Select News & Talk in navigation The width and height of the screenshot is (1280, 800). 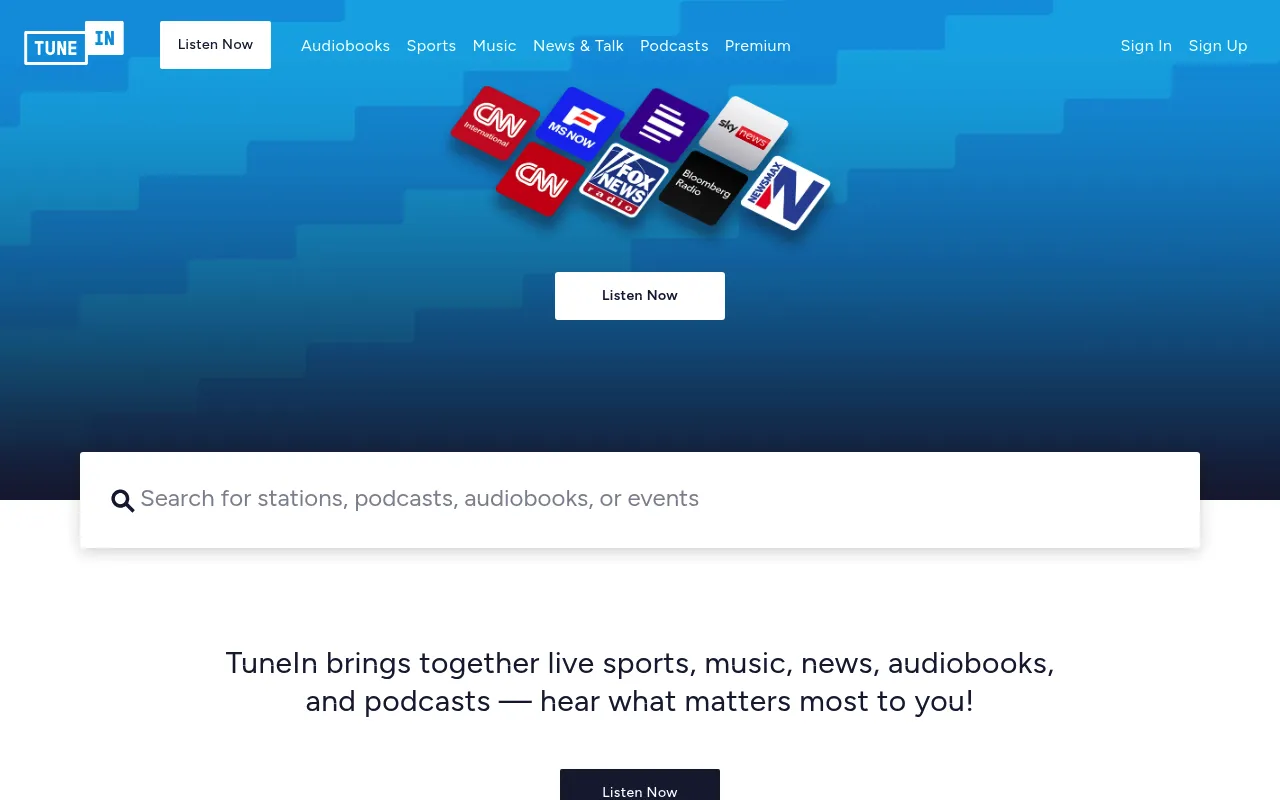[x=578, y=46]
